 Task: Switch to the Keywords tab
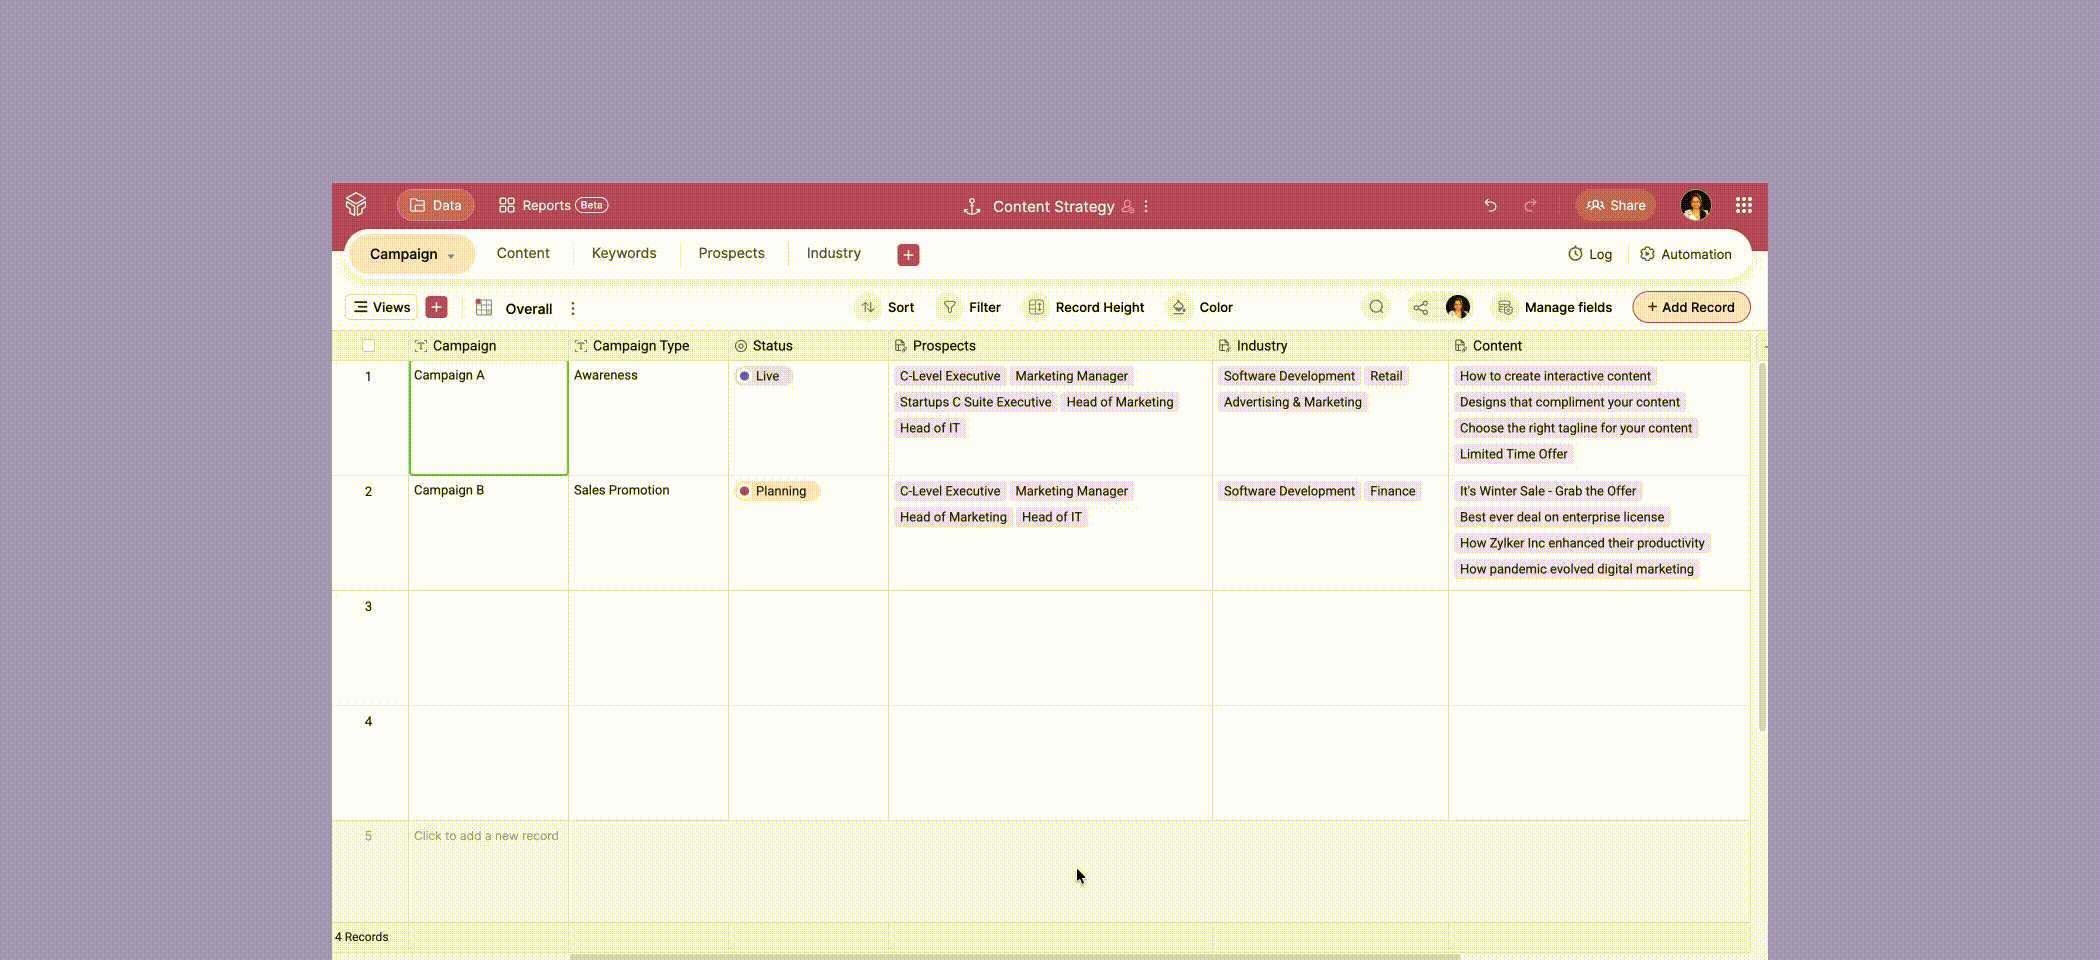pyautogui.click(x=623, y=253)
